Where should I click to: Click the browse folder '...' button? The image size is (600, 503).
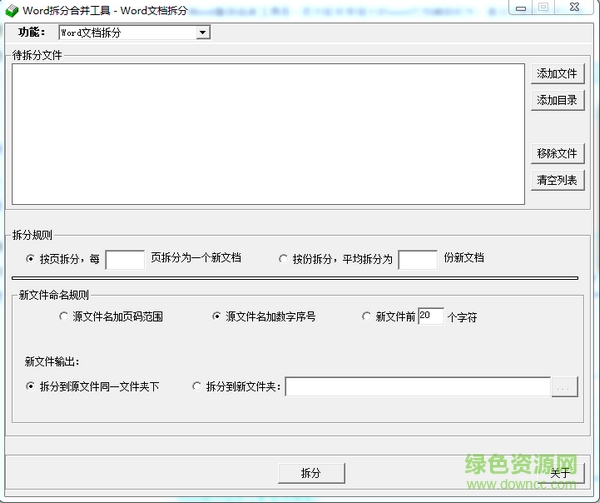[x=564, y=387]
